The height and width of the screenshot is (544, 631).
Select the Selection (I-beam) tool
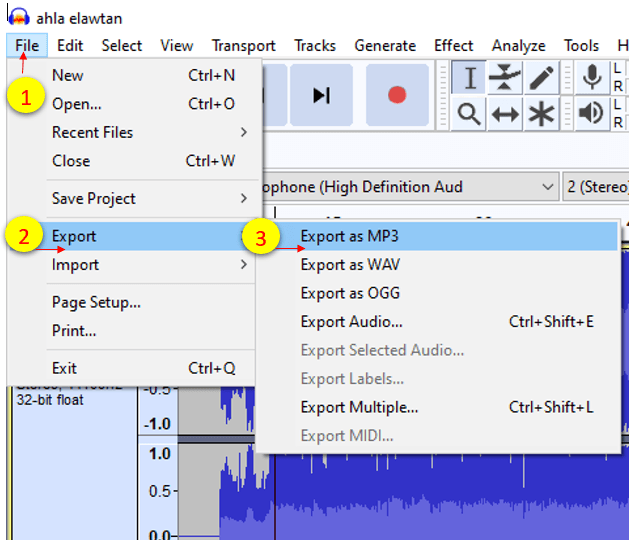click(x=469, y=77)
